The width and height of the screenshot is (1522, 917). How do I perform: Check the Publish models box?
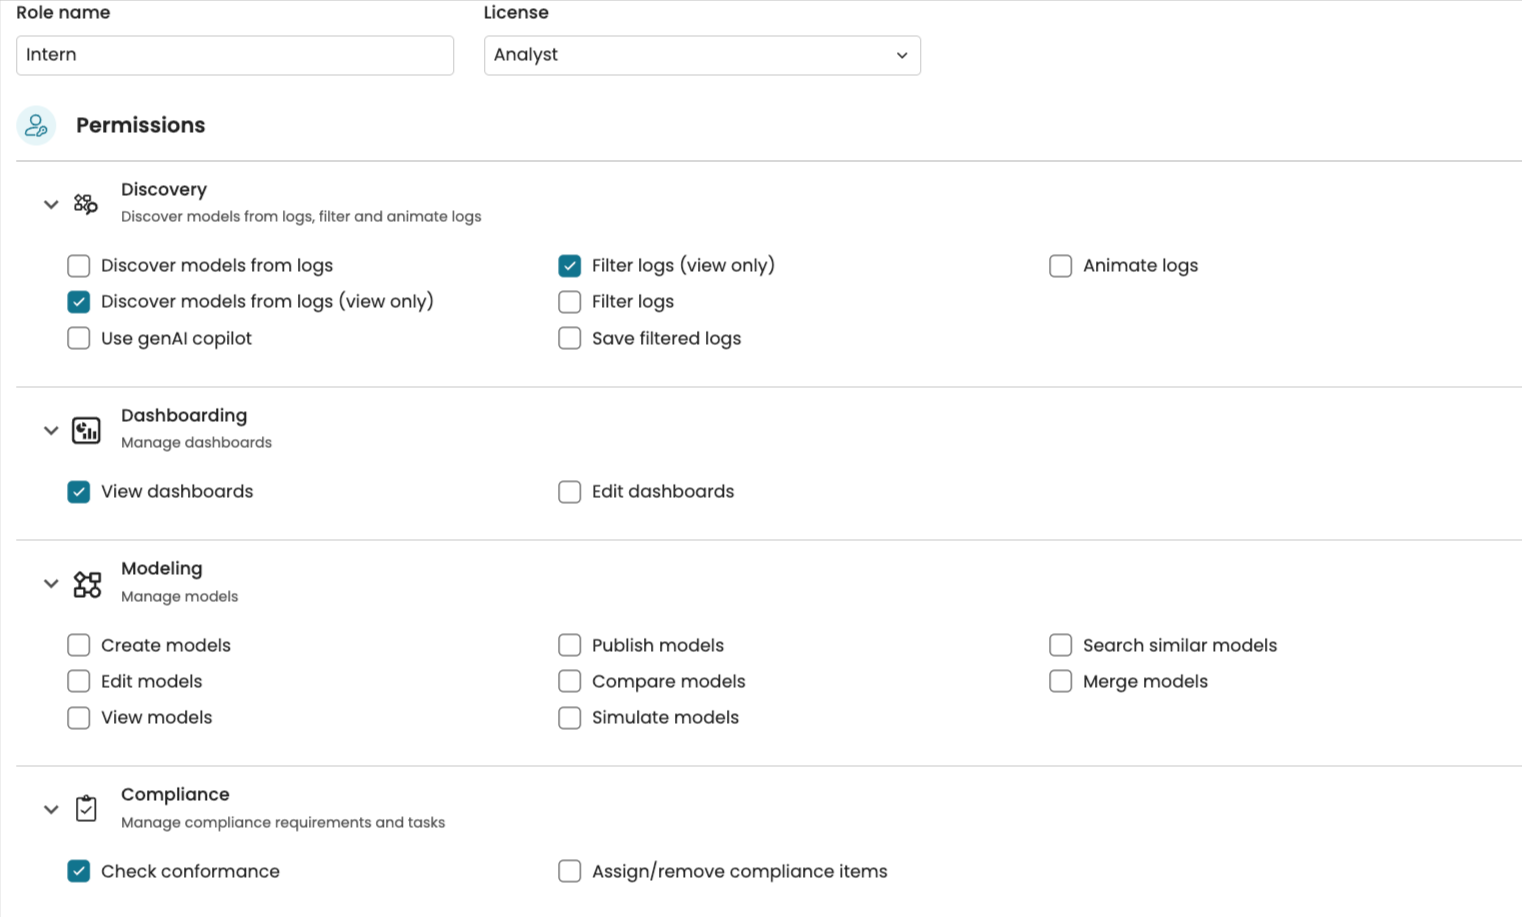pyautogui.click(x=570, y=645)
